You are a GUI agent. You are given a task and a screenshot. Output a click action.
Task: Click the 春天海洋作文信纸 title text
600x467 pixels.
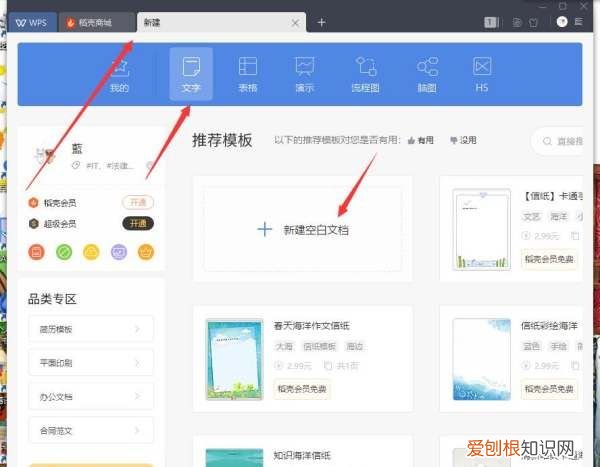pos(311,326)
